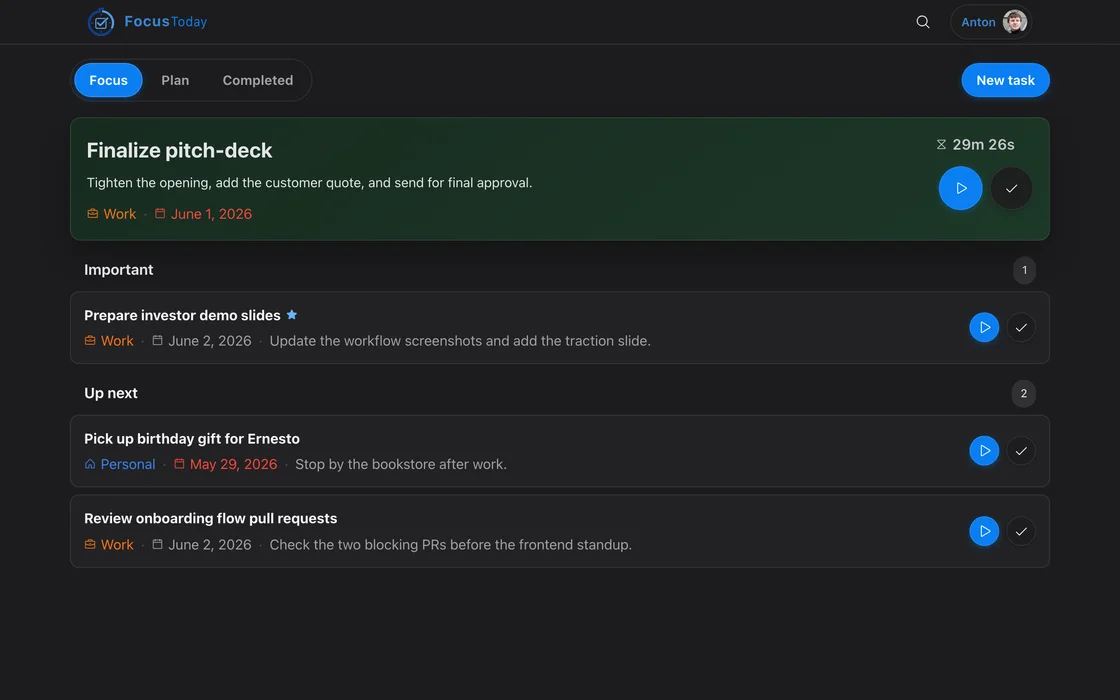Open Anton's profile avatar
Screen dimensions: 1120x700
coord(1014,22)
